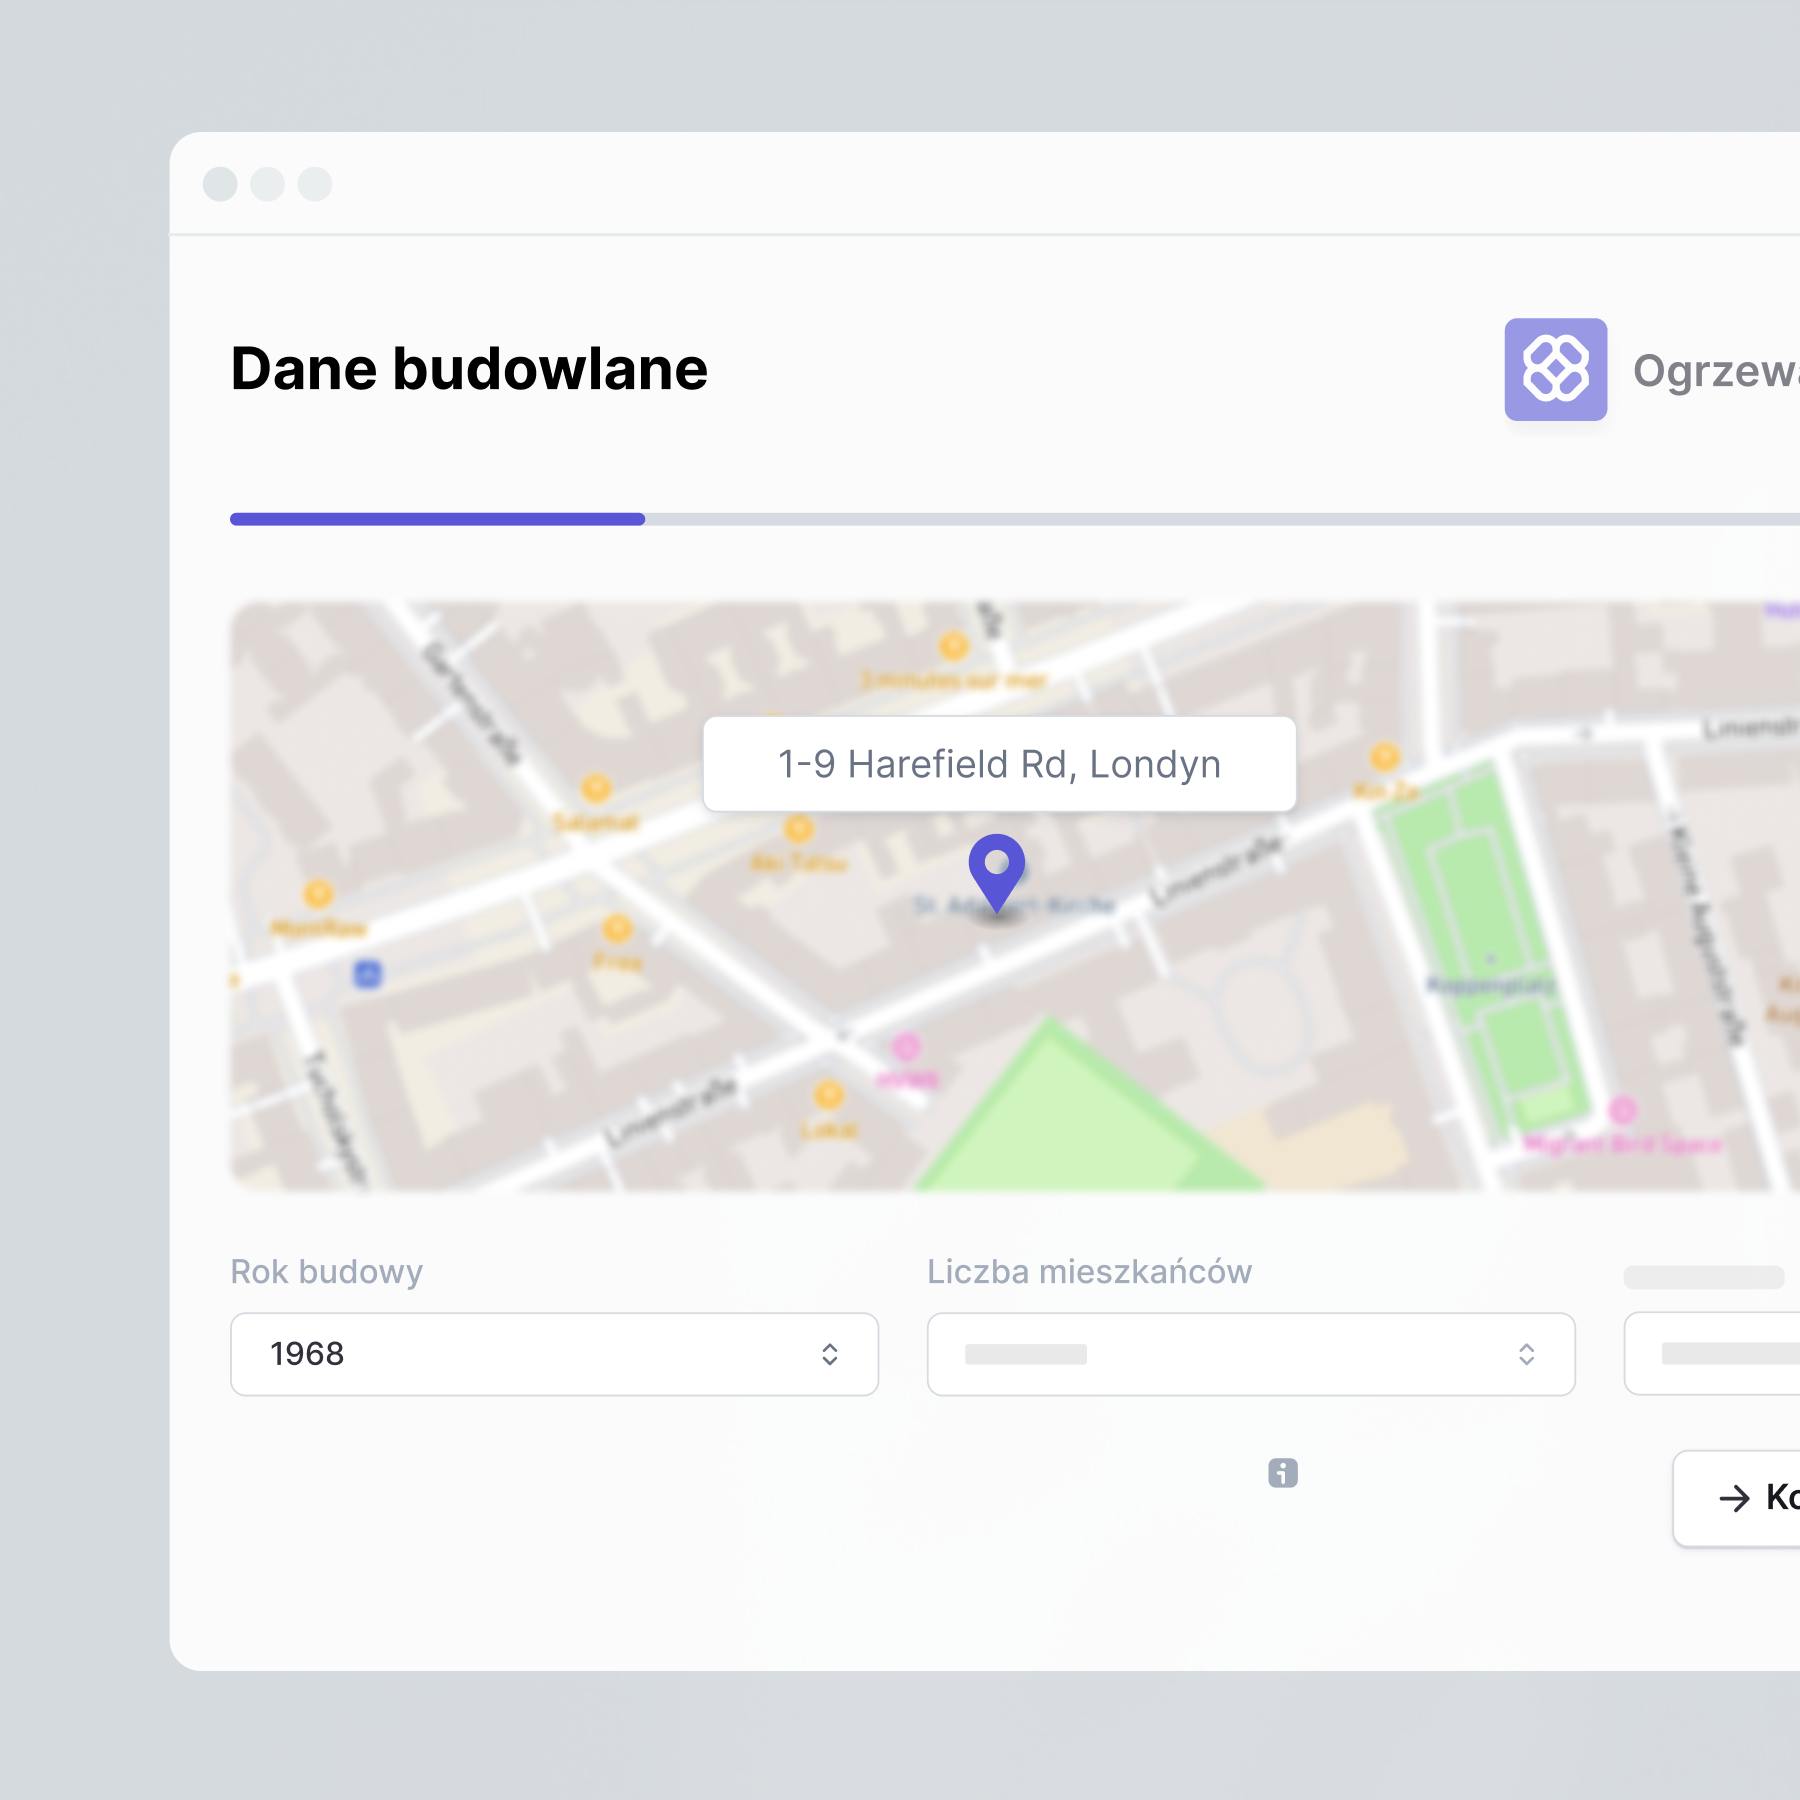Open the Rok budowy stepper arrows

829,1354
